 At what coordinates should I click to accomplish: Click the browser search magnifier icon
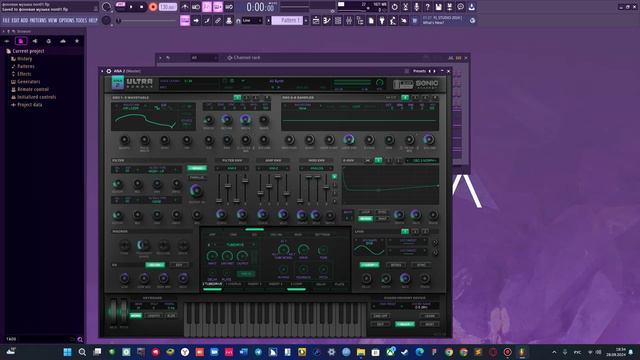[x=80, y=339]
